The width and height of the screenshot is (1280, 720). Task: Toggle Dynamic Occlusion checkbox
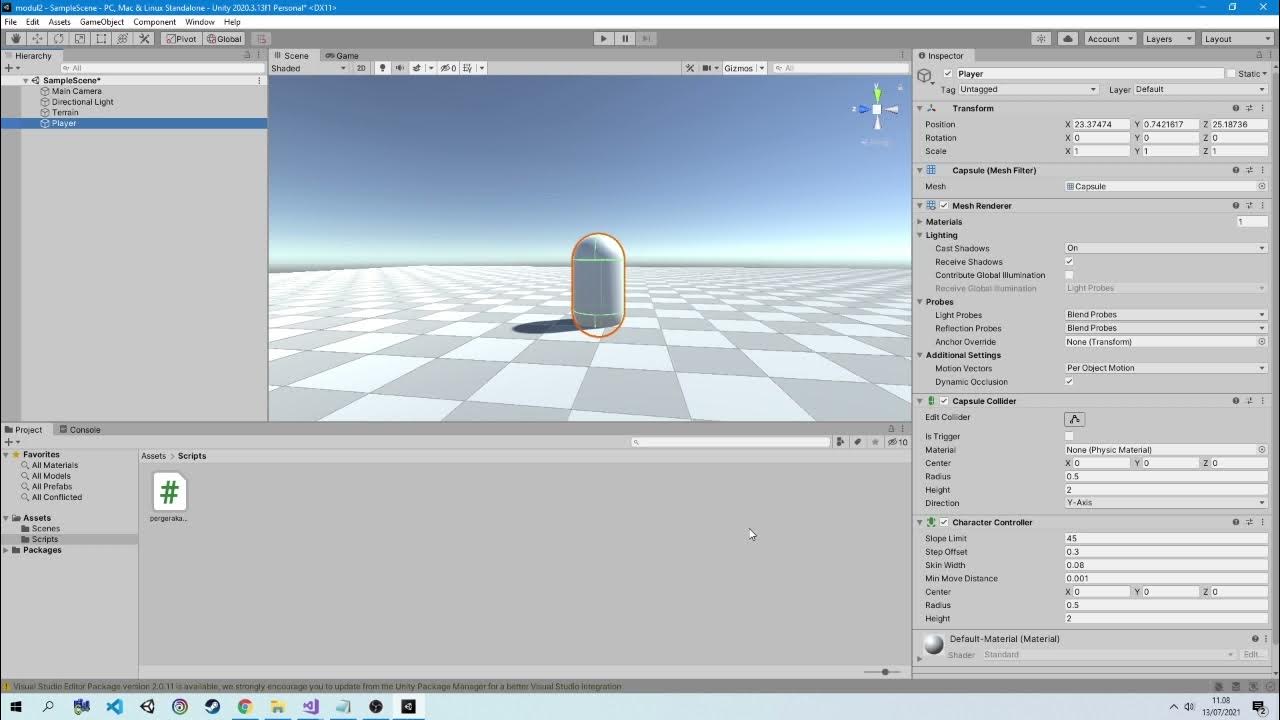1069,381
